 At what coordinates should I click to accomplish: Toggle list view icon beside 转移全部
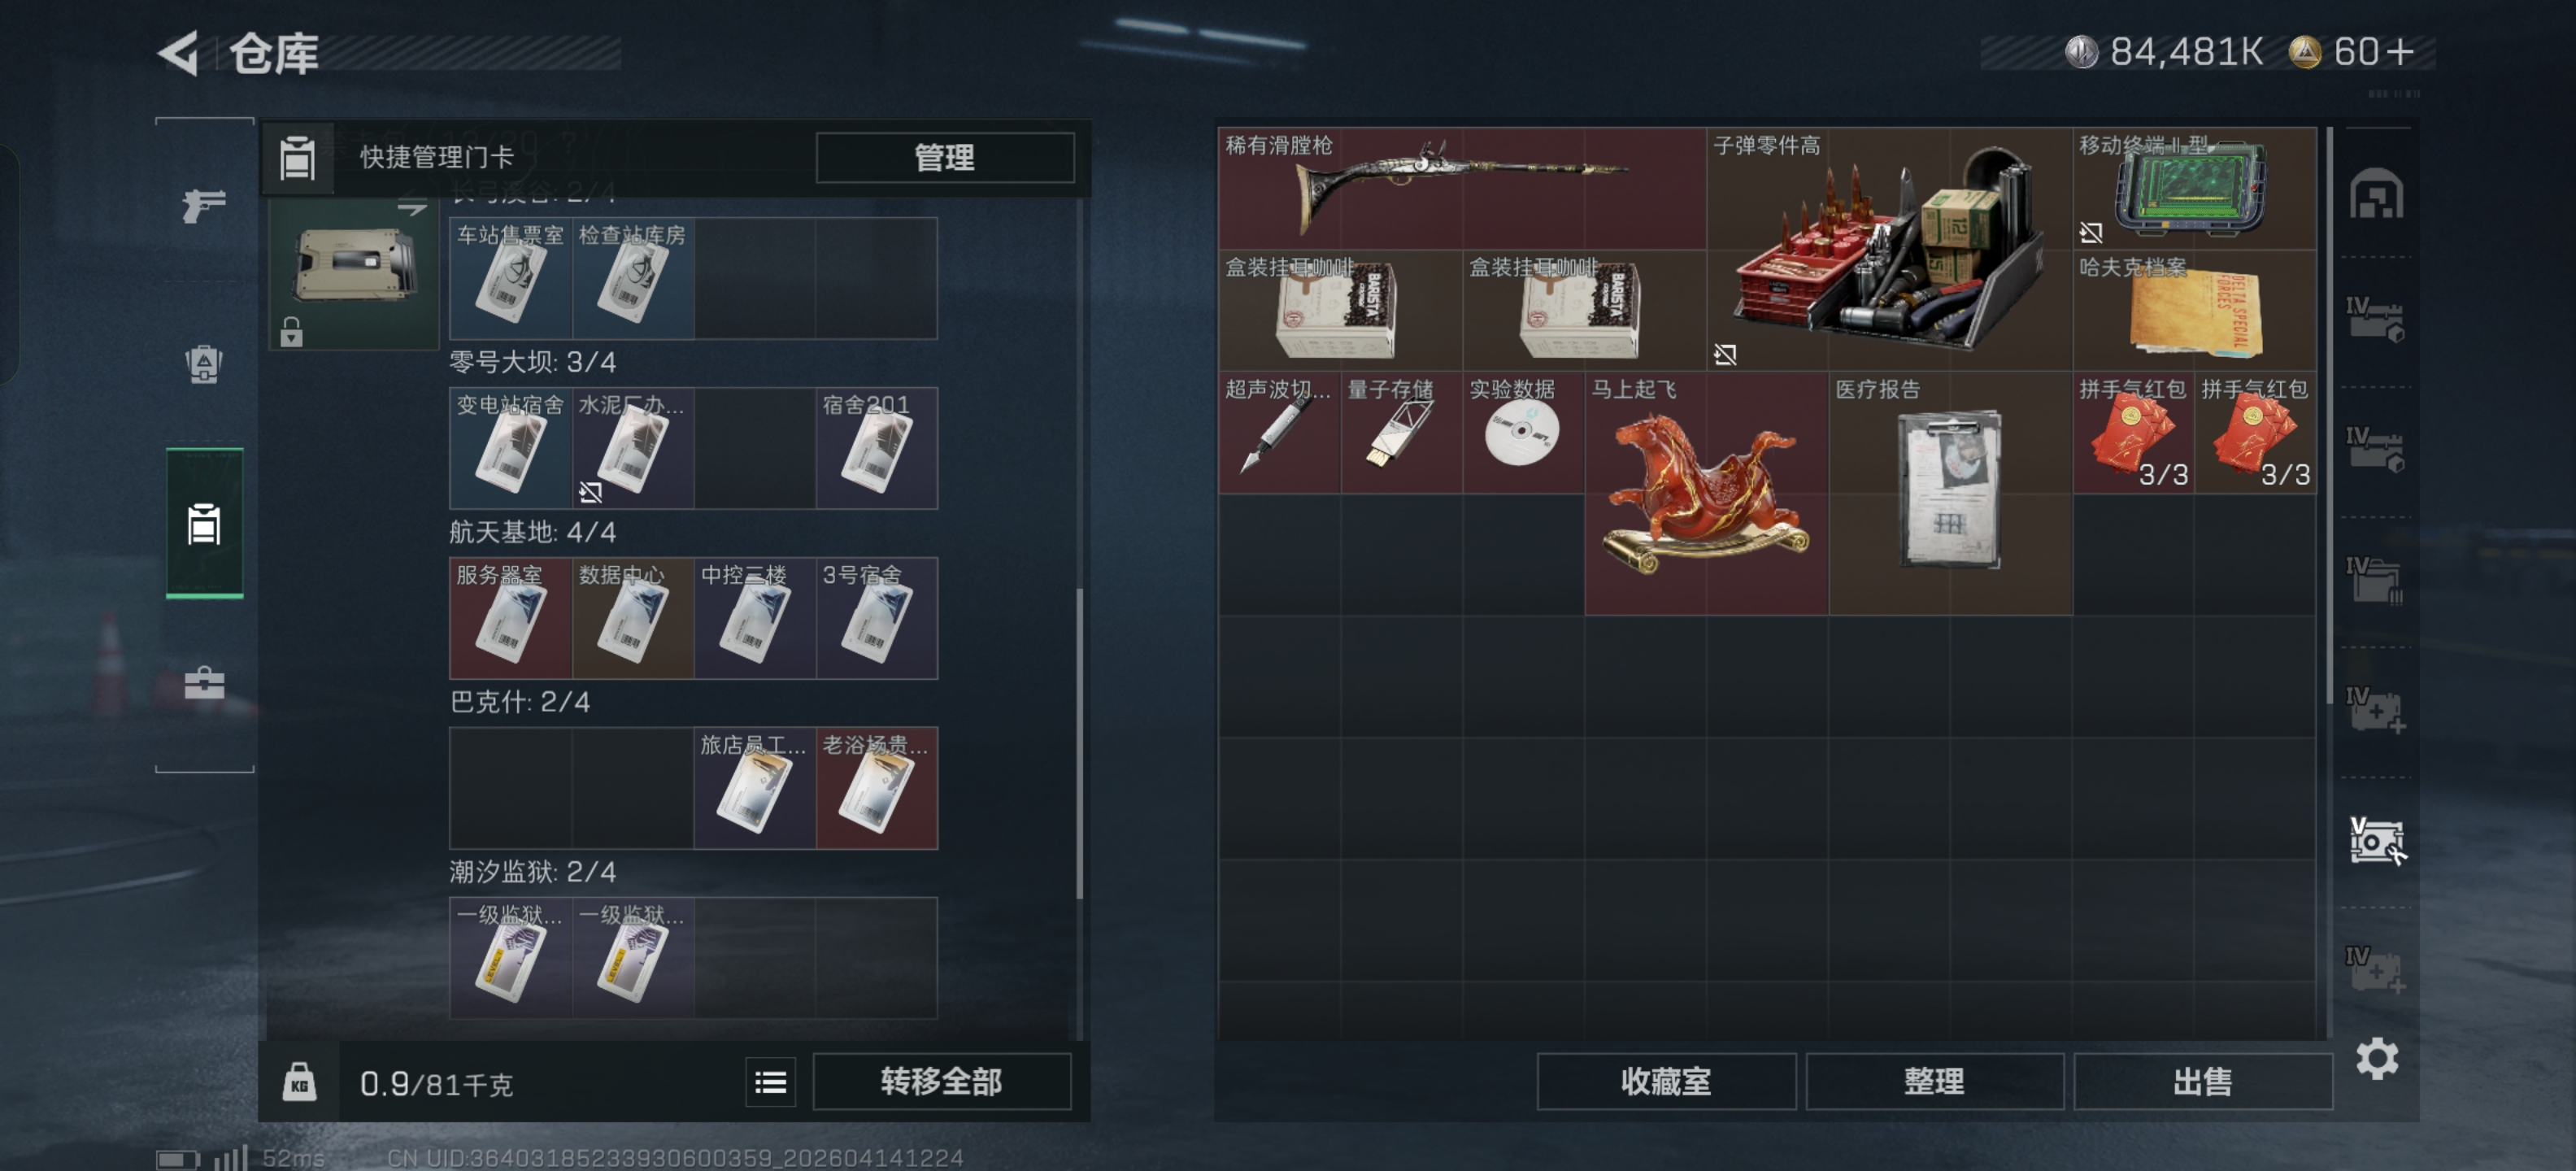click(x=770, y=1082)
